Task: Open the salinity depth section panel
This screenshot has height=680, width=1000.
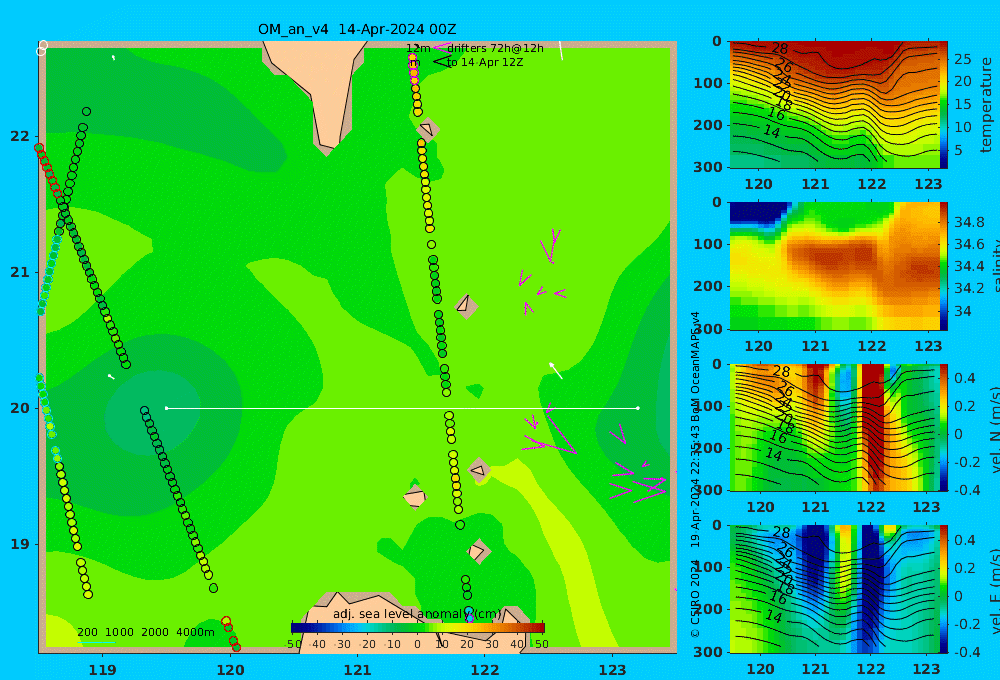Action: click(x=834, y=266)
